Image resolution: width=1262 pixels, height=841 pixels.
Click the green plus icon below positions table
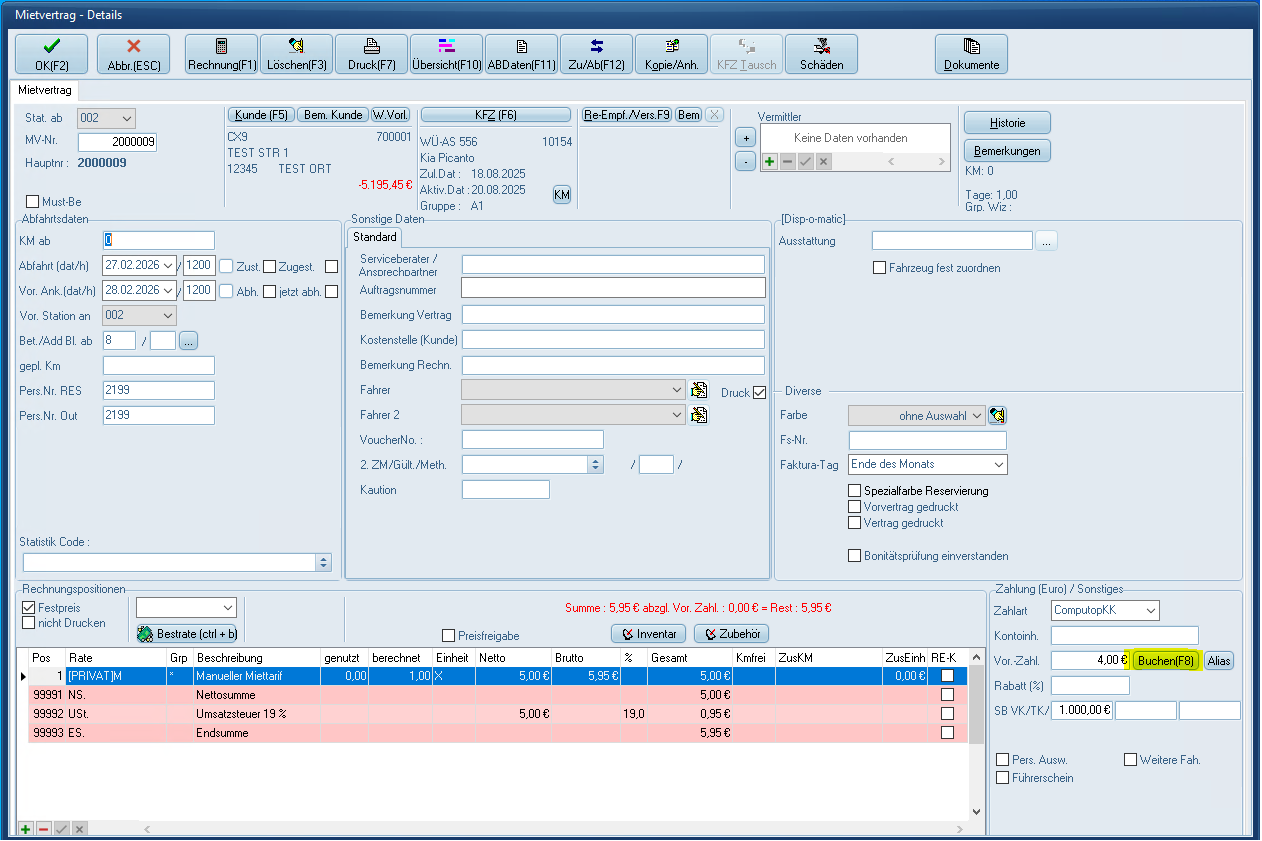pos(25,829)
